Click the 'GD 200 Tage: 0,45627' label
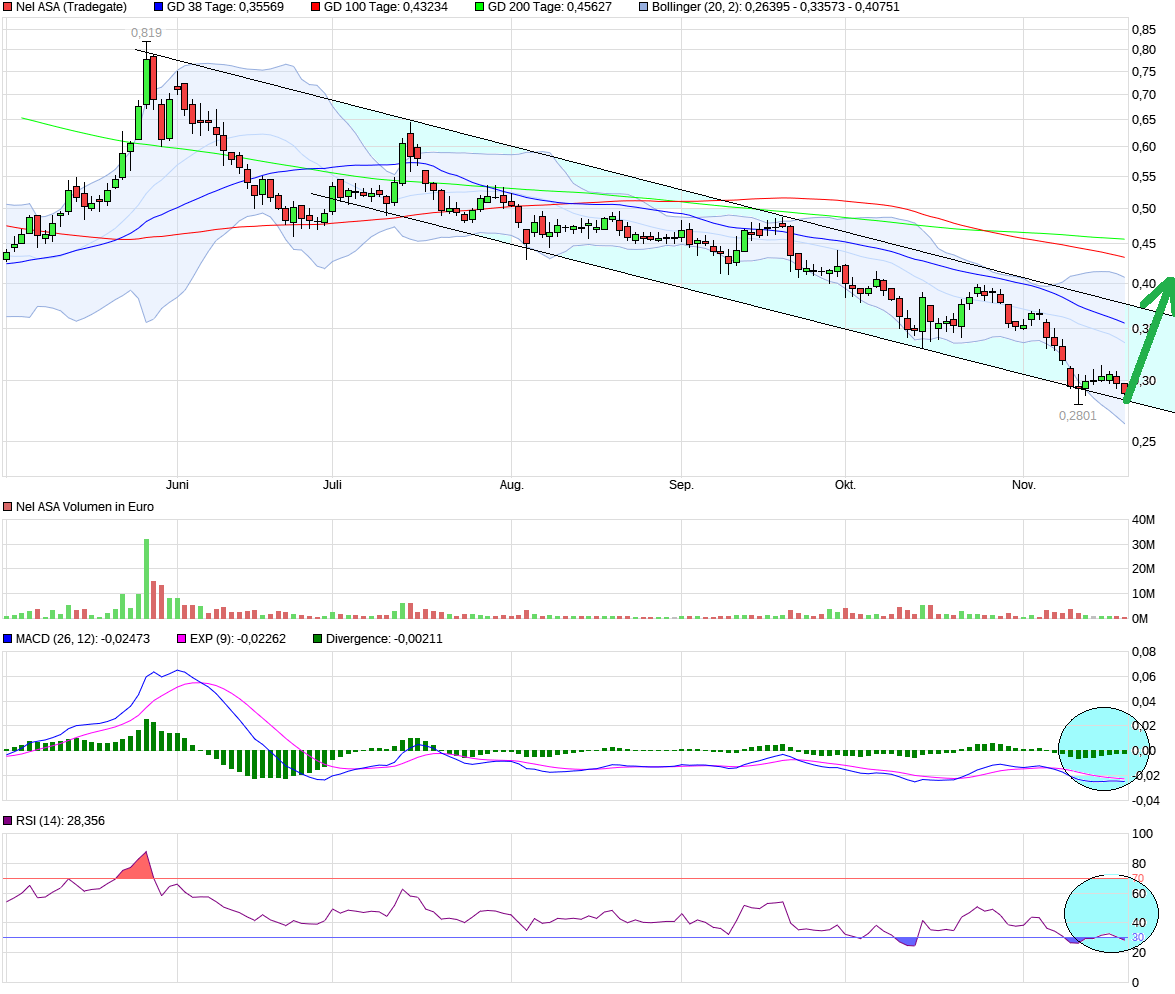The image size is (1175, 994). tap(550, 7)
